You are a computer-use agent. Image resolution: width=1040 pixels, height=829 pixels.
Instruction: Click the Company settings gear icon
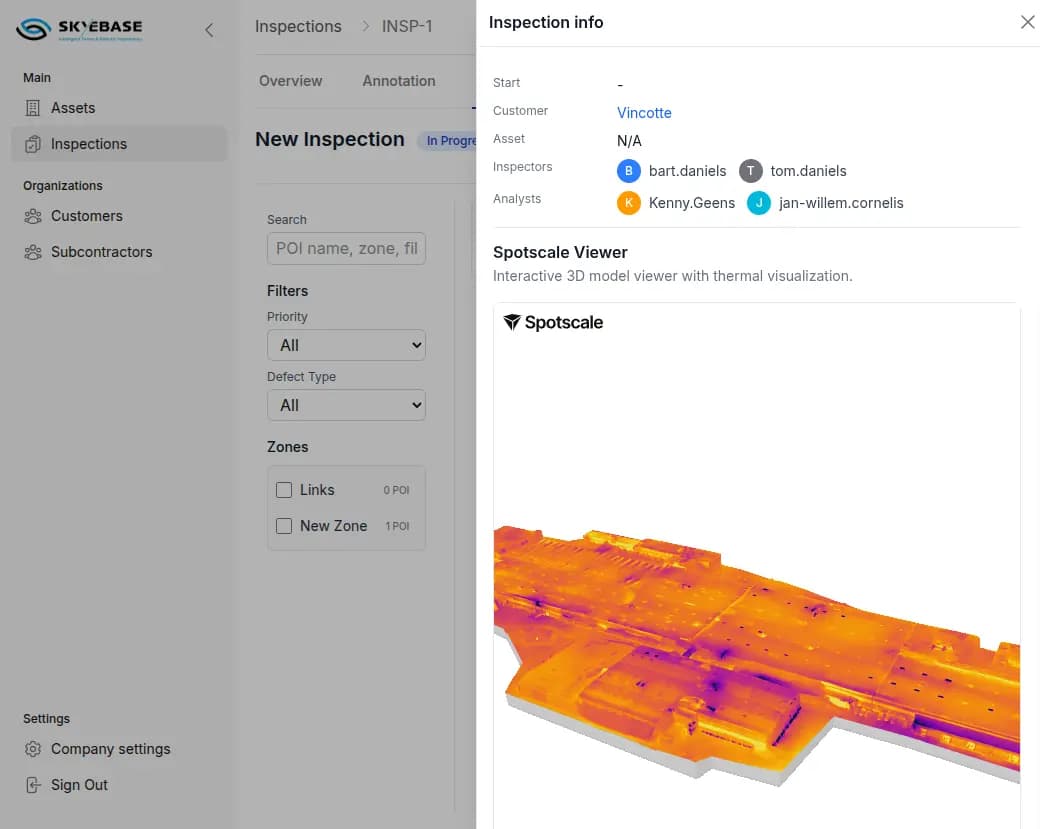click(x=33, y=749)
